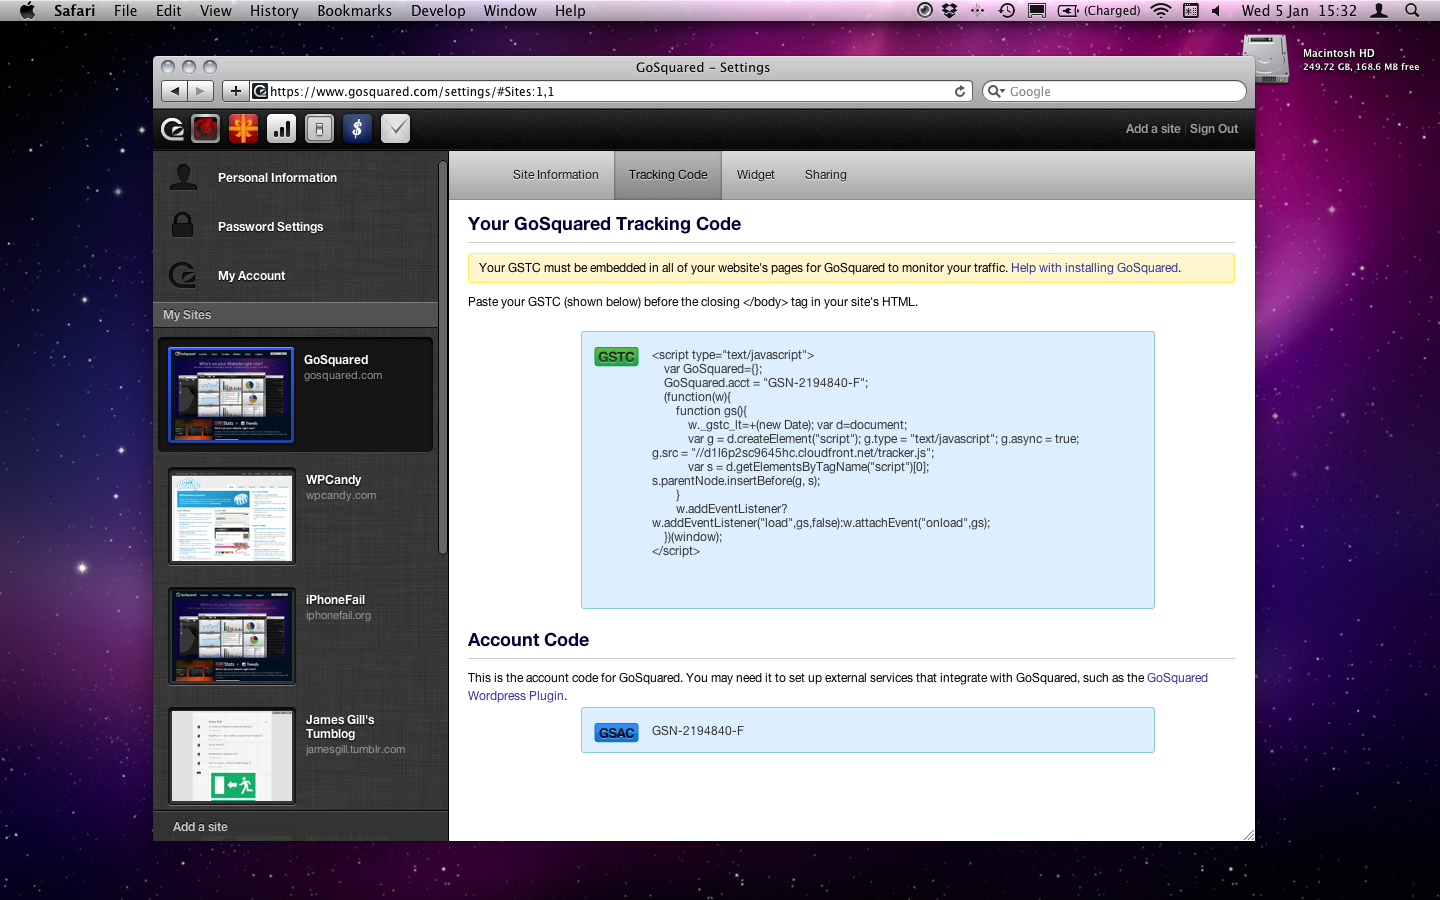Click the "My Sites" sidebar header
This screenshot has width=1440, height=900.
pos(187,315)
